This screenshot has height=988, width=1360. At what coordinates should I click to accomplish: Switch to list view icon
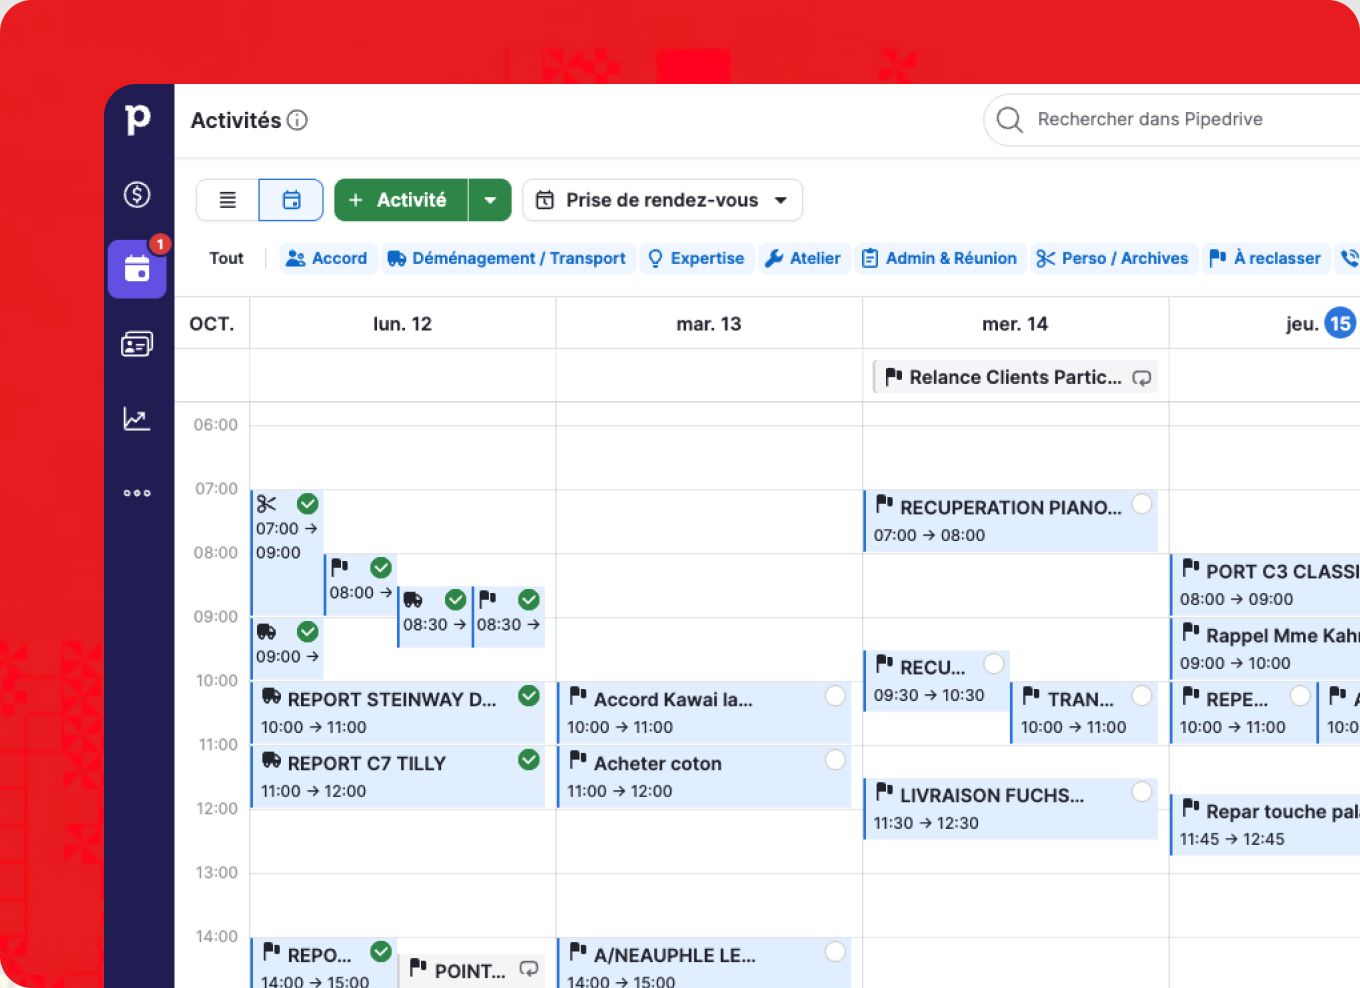228,200
